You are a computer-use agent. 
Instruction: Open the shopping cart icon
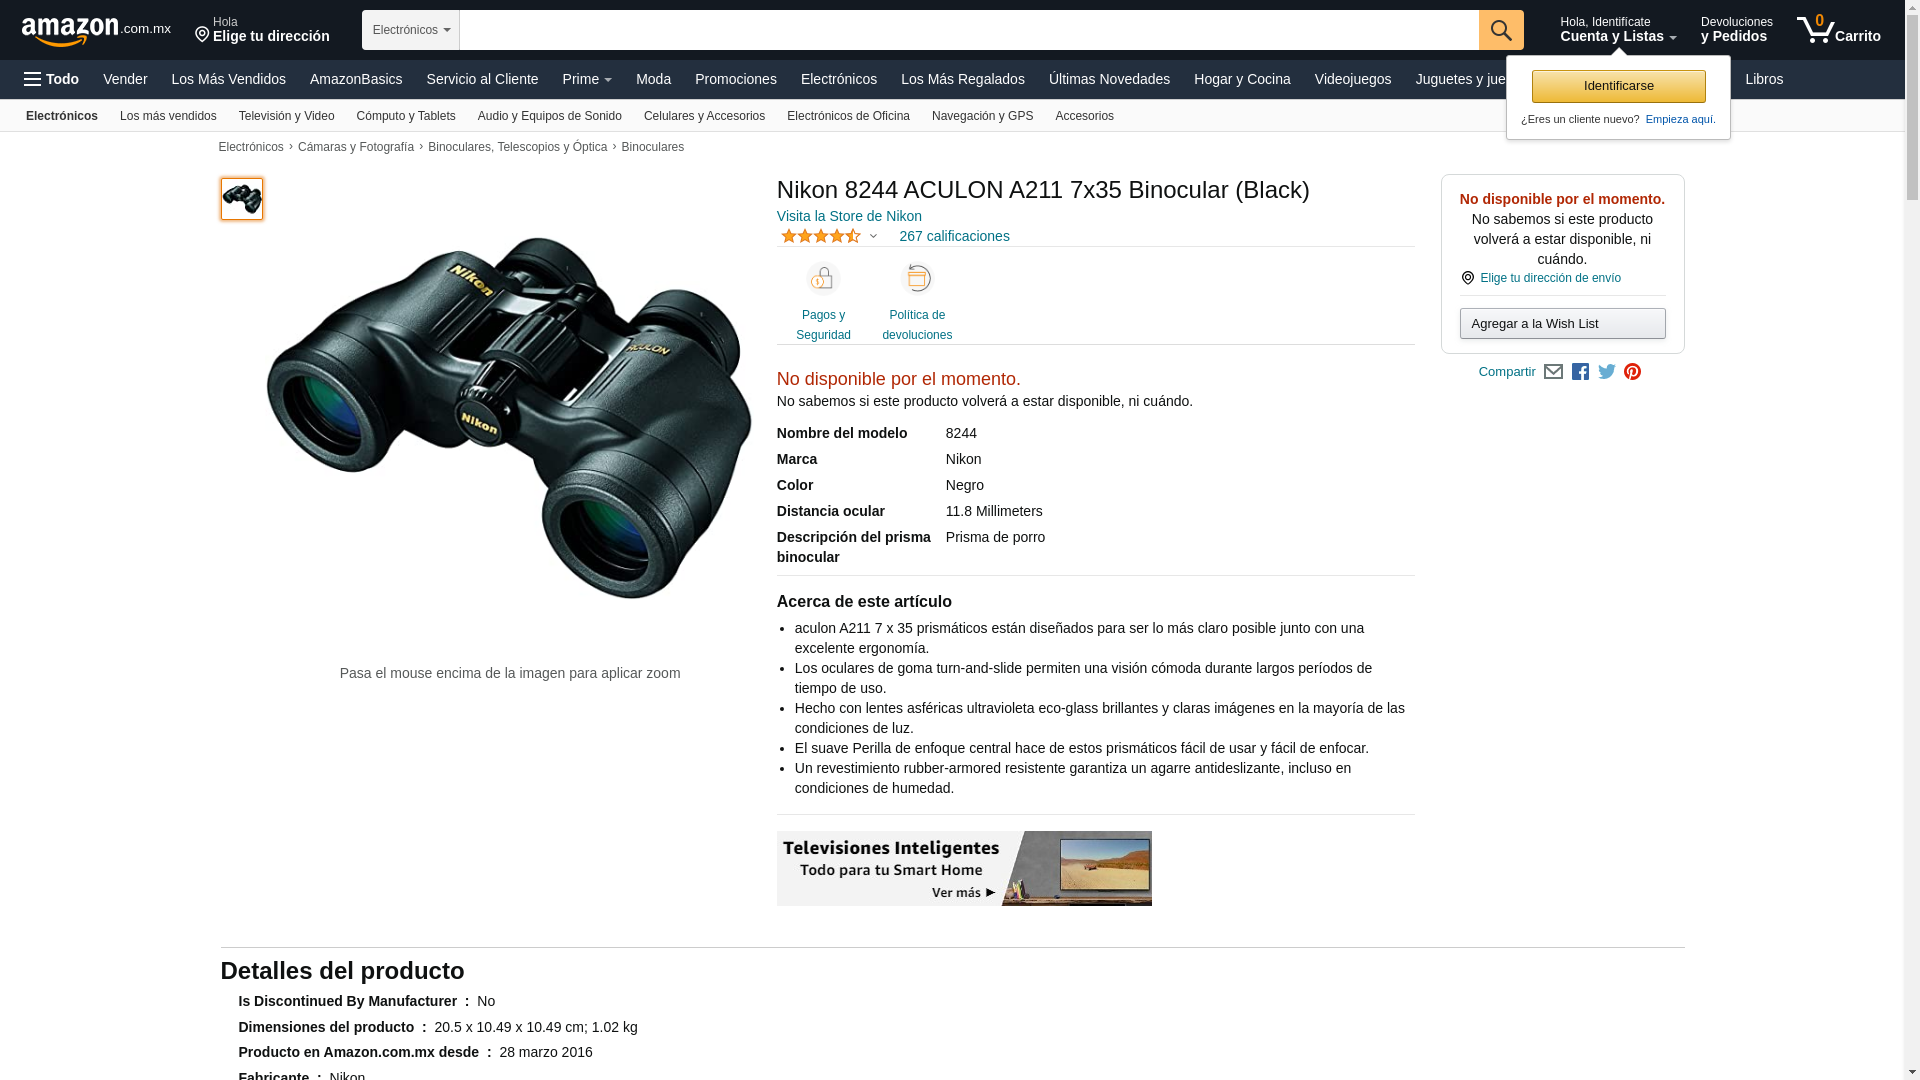[1838, 30]
